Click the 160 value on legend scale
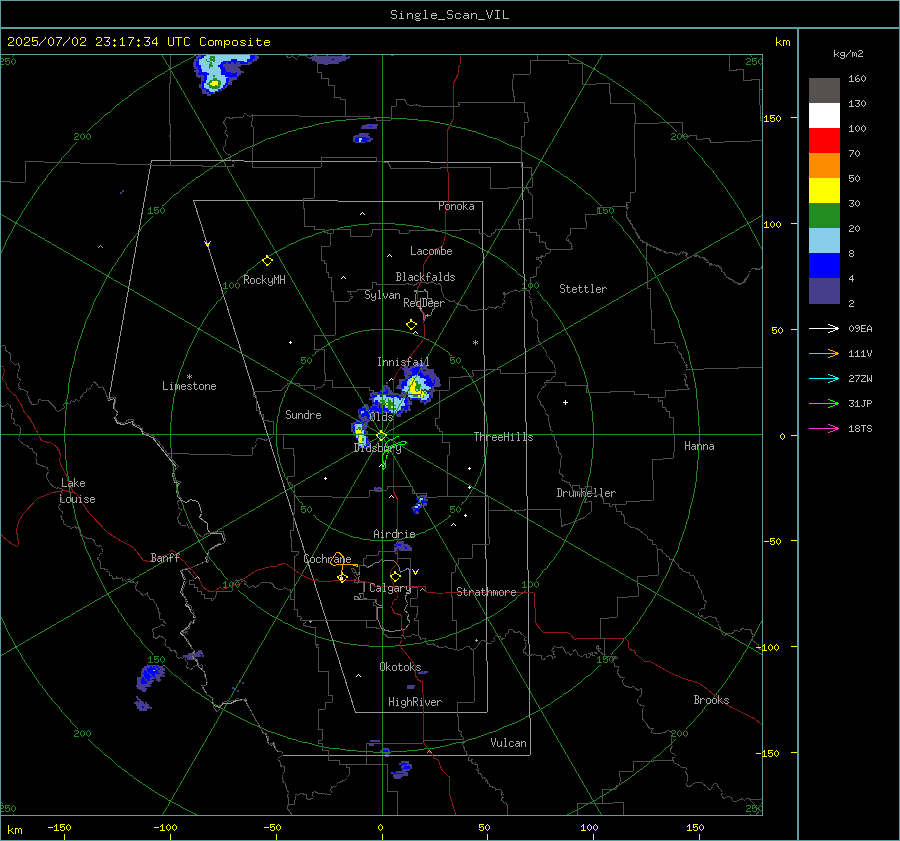Viewport: 900px width, 841px height. point(857,79)
